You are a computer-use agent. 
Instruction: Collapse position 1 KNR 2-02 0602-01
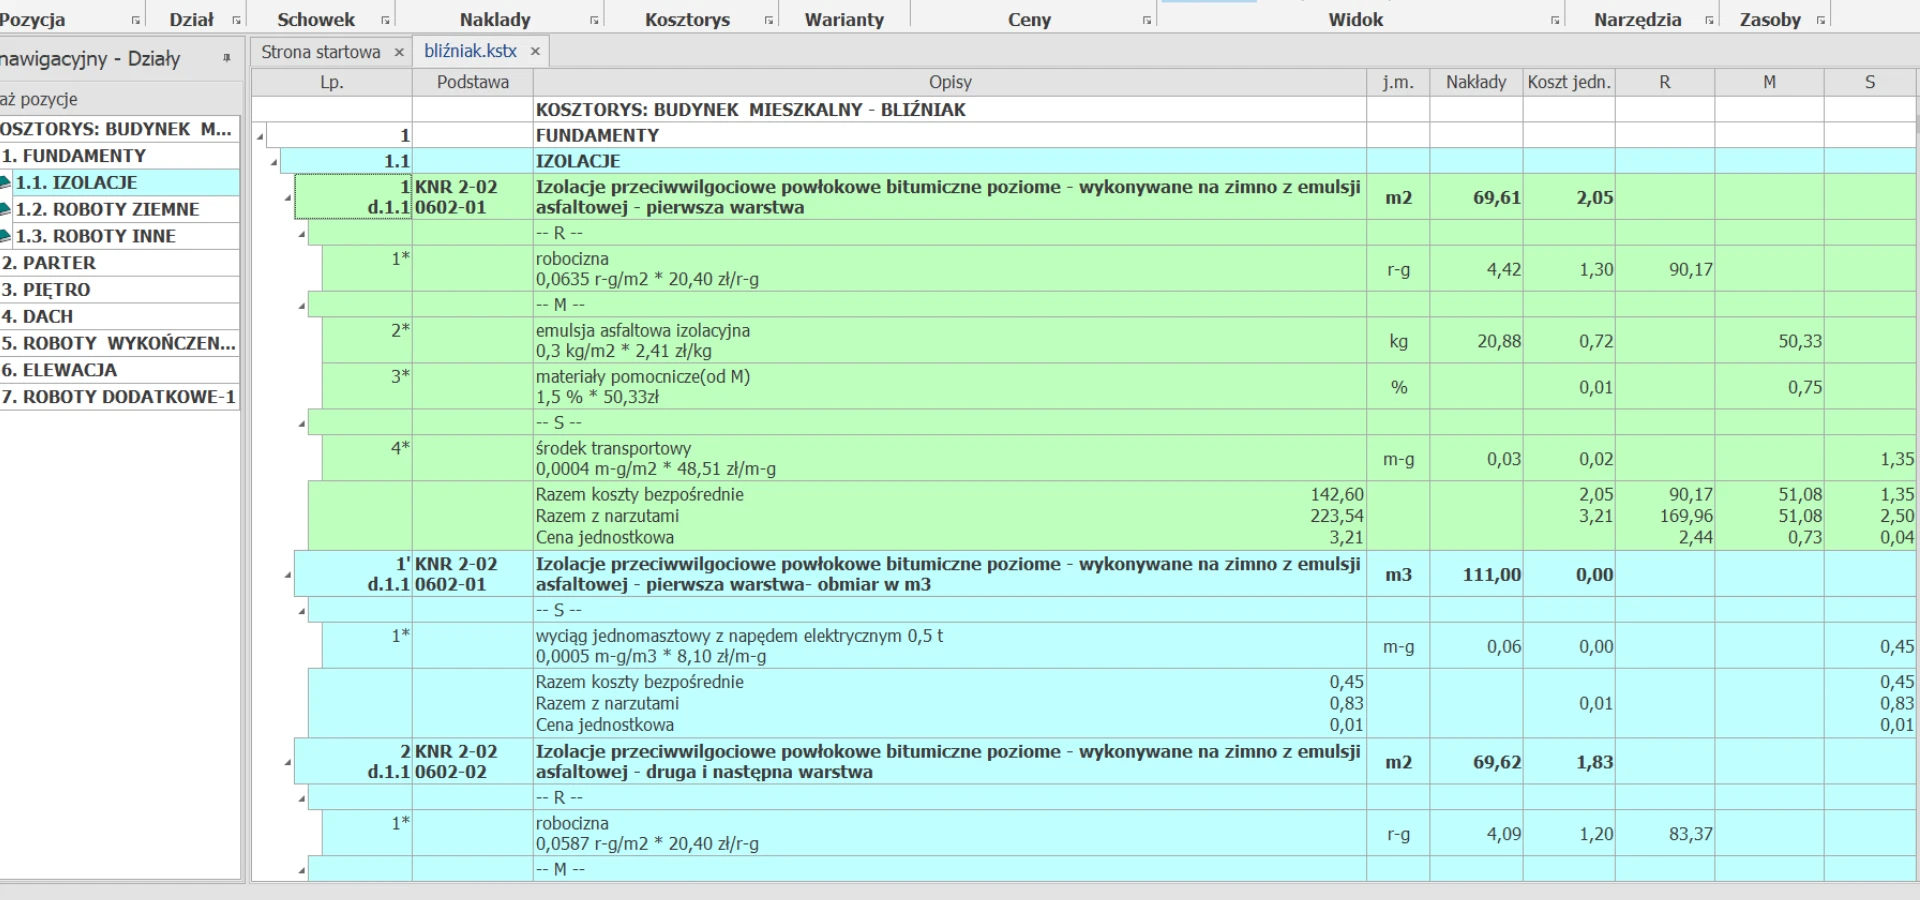pyautogui.click(x=287, y=198)
